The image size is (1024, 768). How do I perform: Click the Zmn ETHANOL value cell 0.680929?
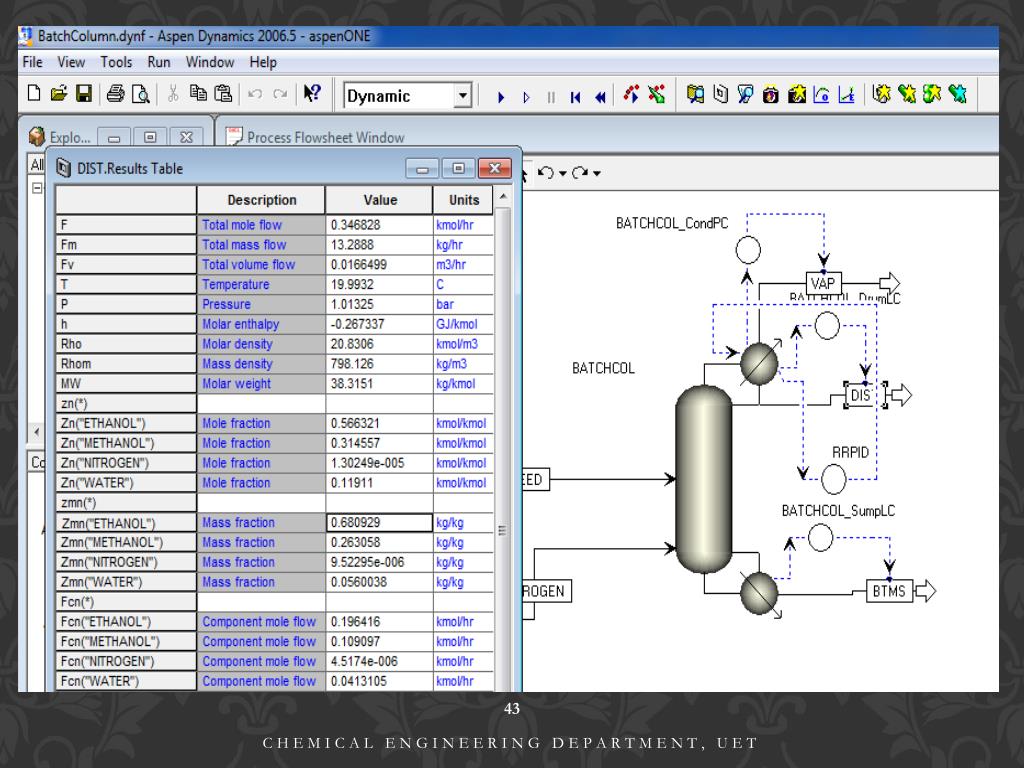tap(379, 522)
